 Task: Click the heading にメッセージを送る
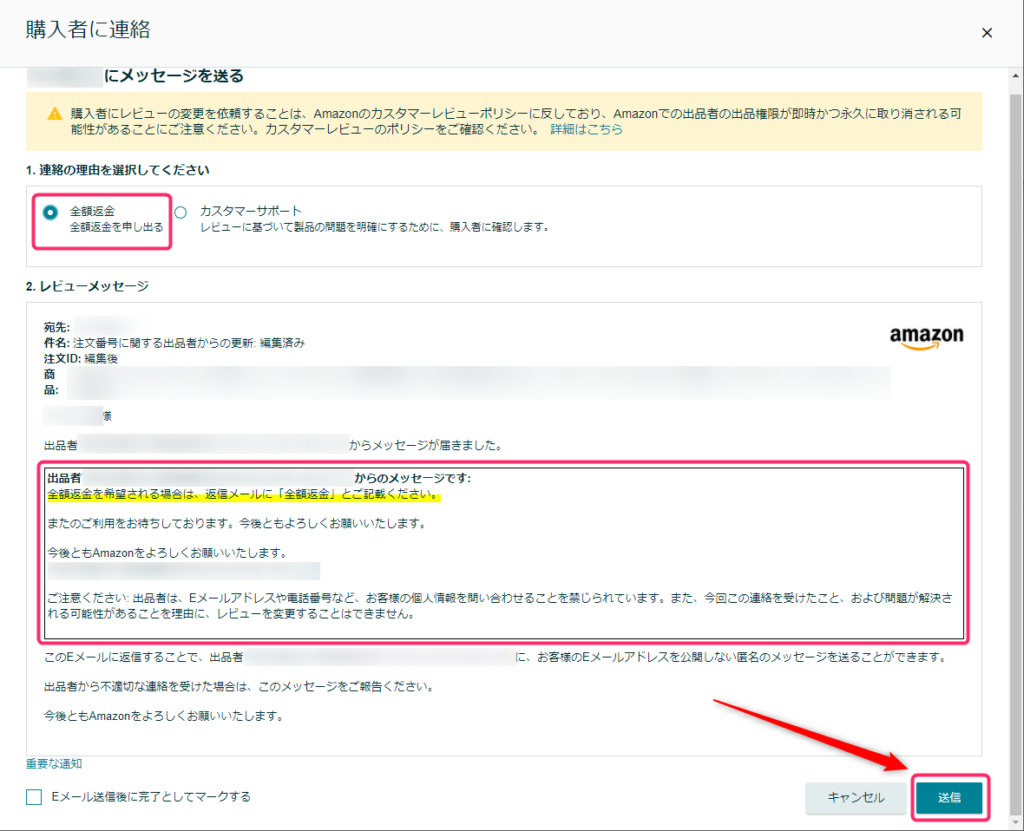point(174,76)
